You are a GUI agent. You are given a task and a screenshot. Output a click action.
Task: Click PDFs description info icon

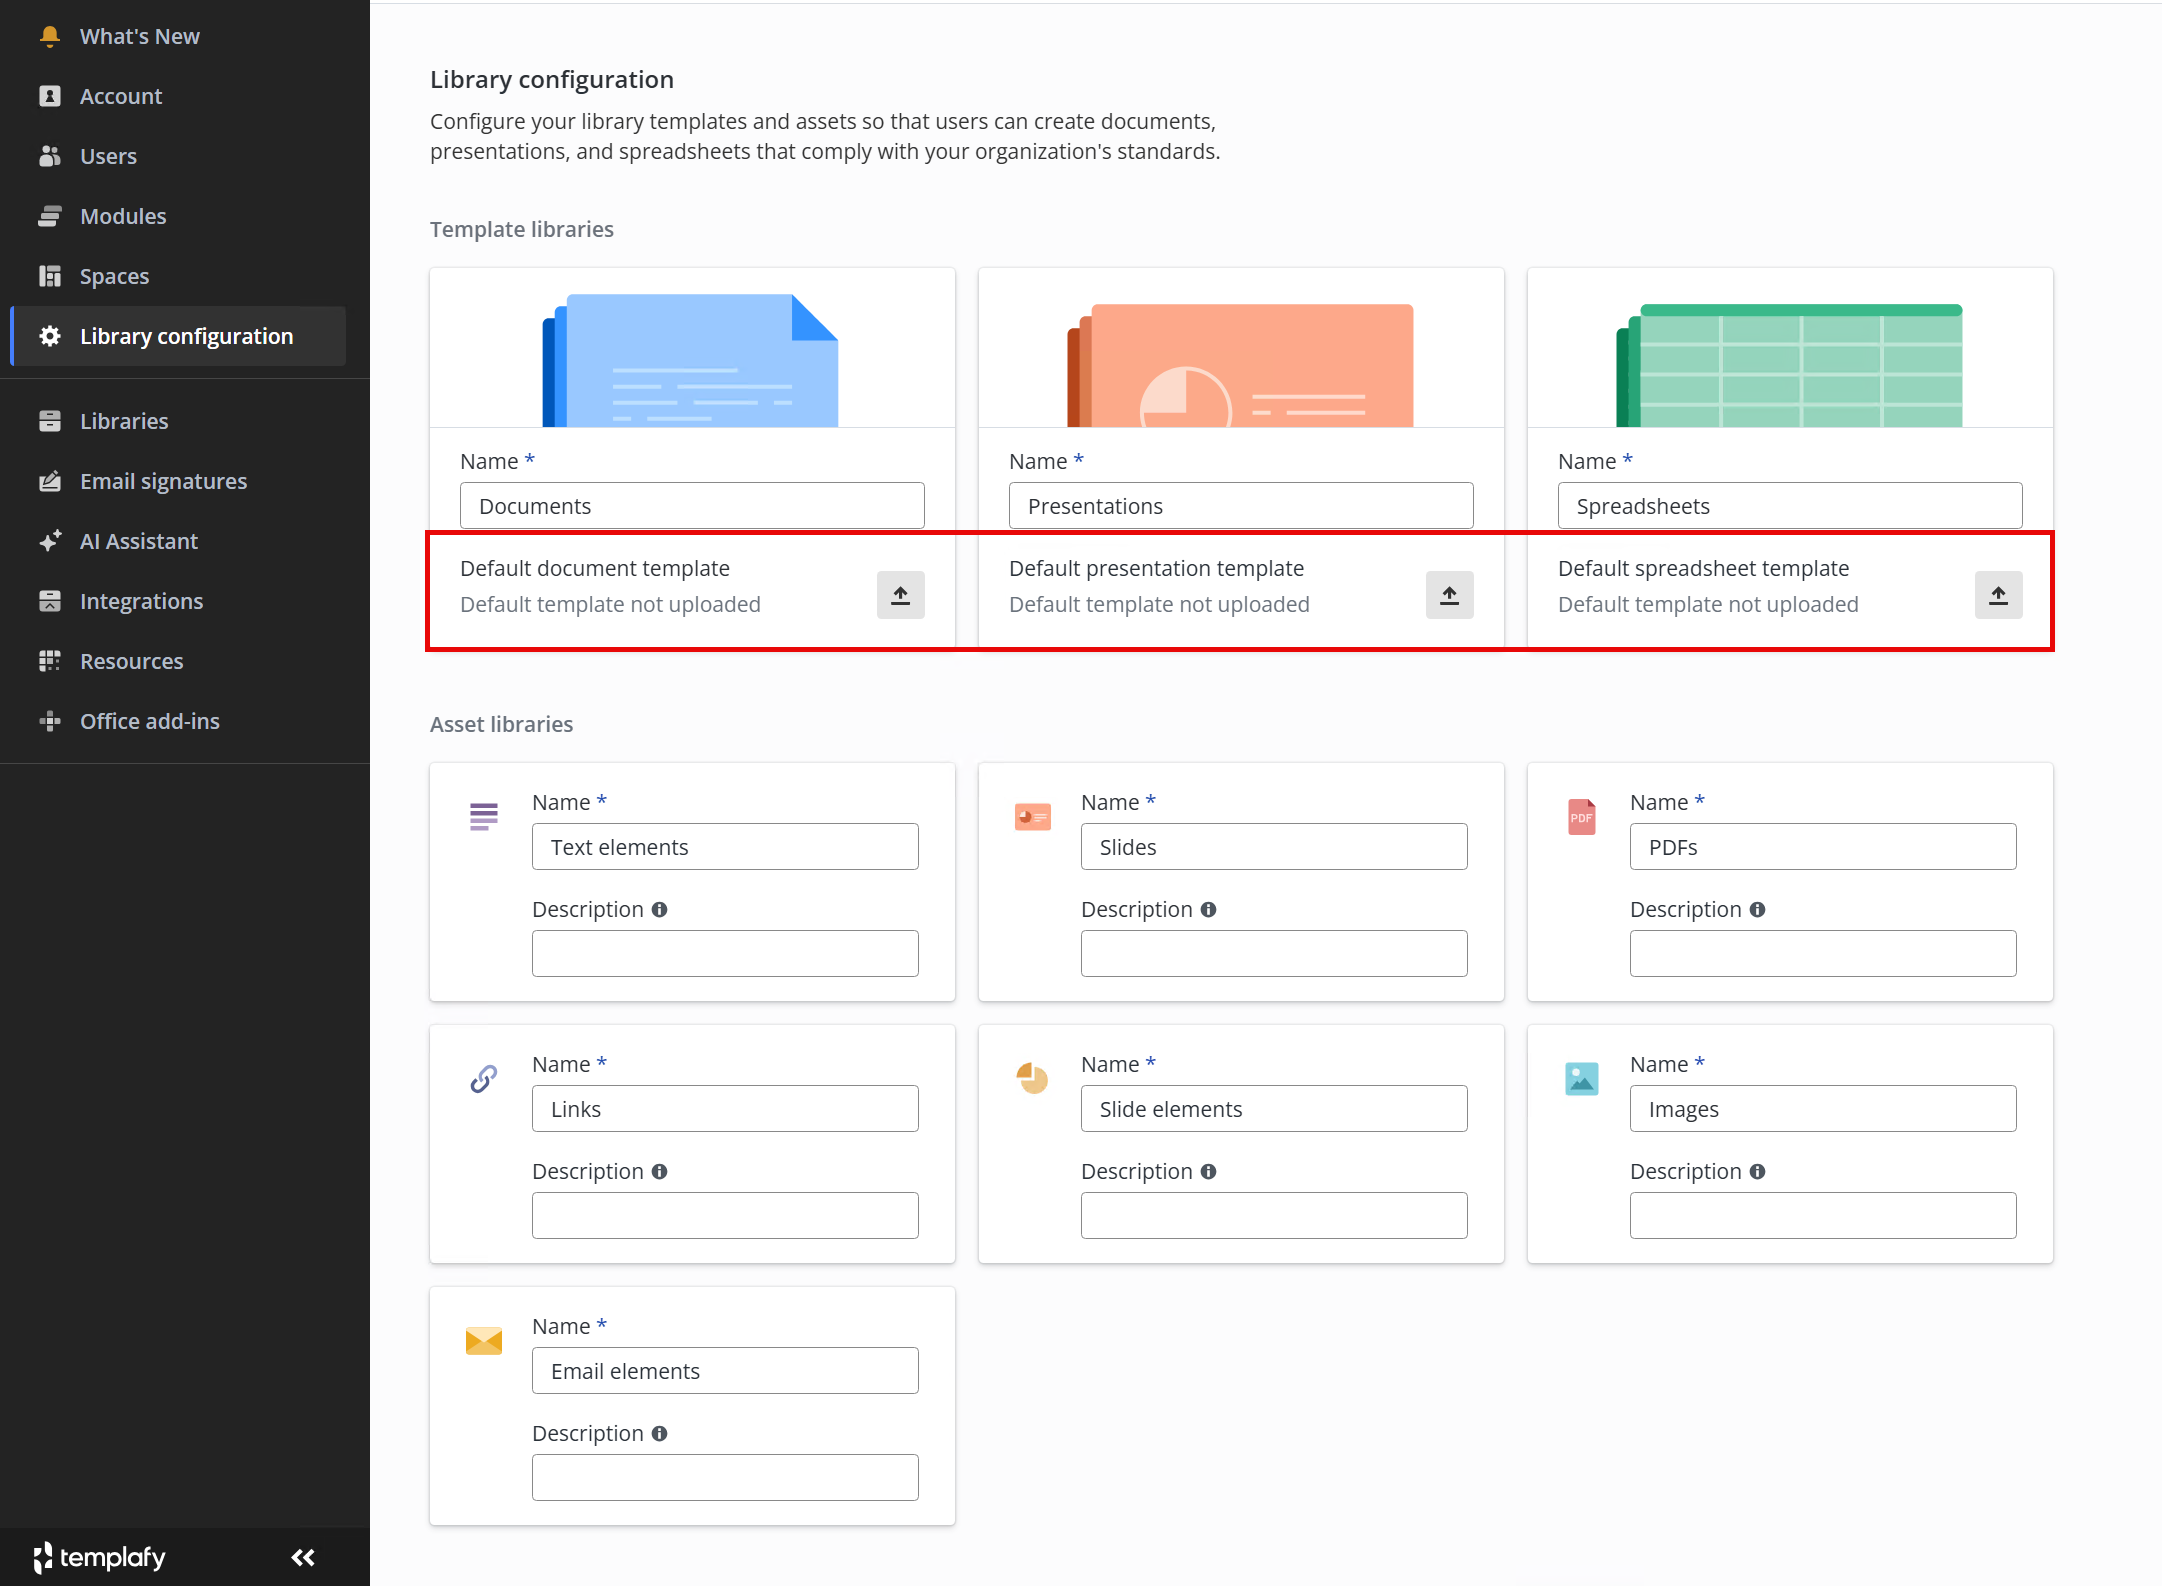[x=1757, y=910]
